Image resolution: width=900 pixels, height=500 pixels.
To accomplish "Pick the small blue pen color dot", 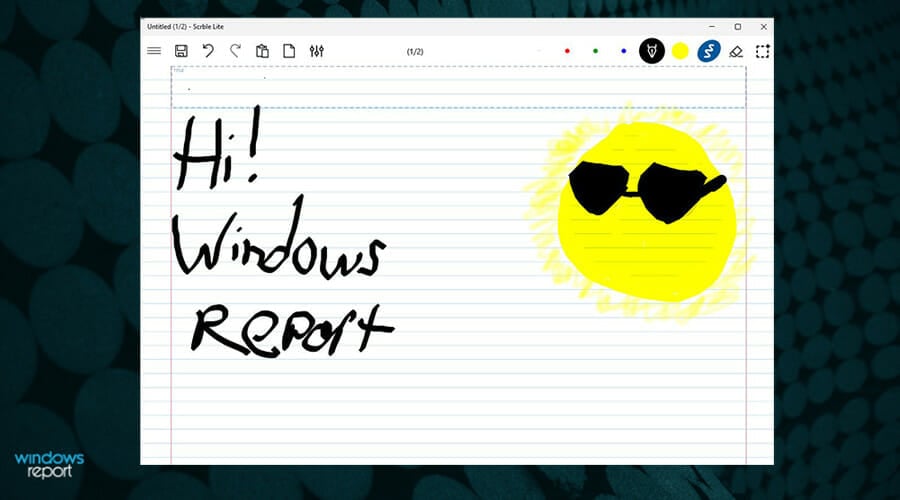I will pyautogui.click(x=623, y=51).
